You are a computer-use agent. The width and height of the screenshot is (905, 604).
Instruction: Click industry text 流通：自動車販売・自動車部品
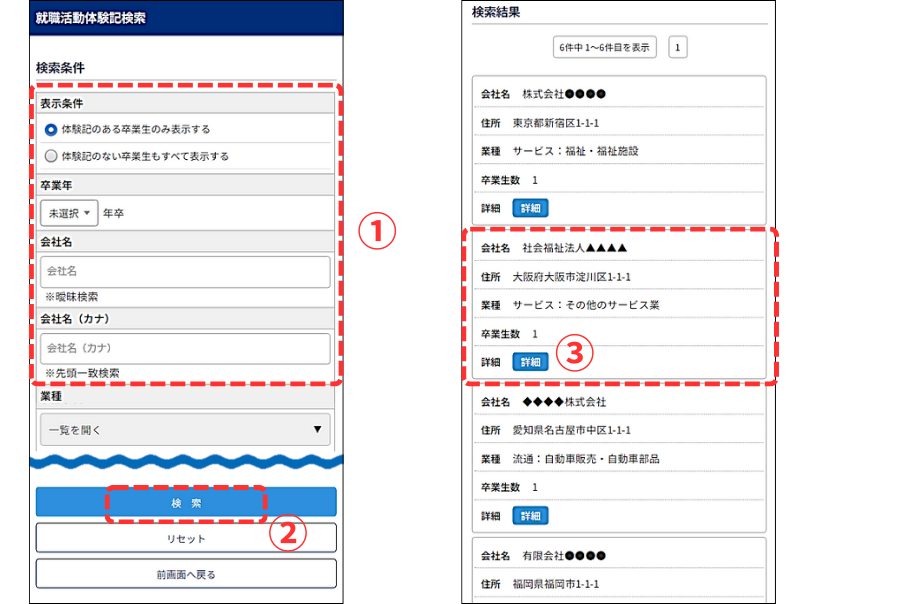point(586,459)
